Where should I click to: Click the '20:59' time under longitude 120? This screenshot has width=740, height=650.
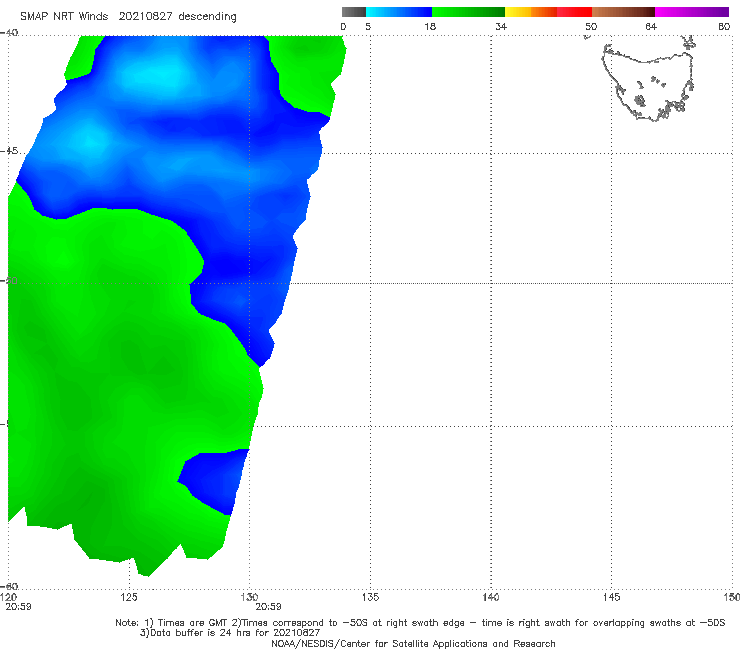(x=18, y=607)
